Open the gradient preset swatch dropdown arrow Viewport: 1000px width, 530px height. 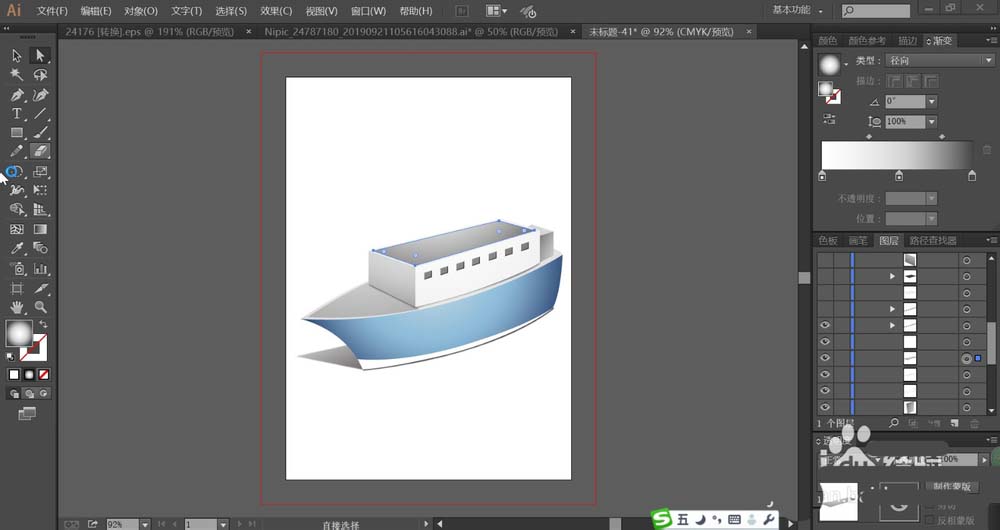tap(846, 64)
